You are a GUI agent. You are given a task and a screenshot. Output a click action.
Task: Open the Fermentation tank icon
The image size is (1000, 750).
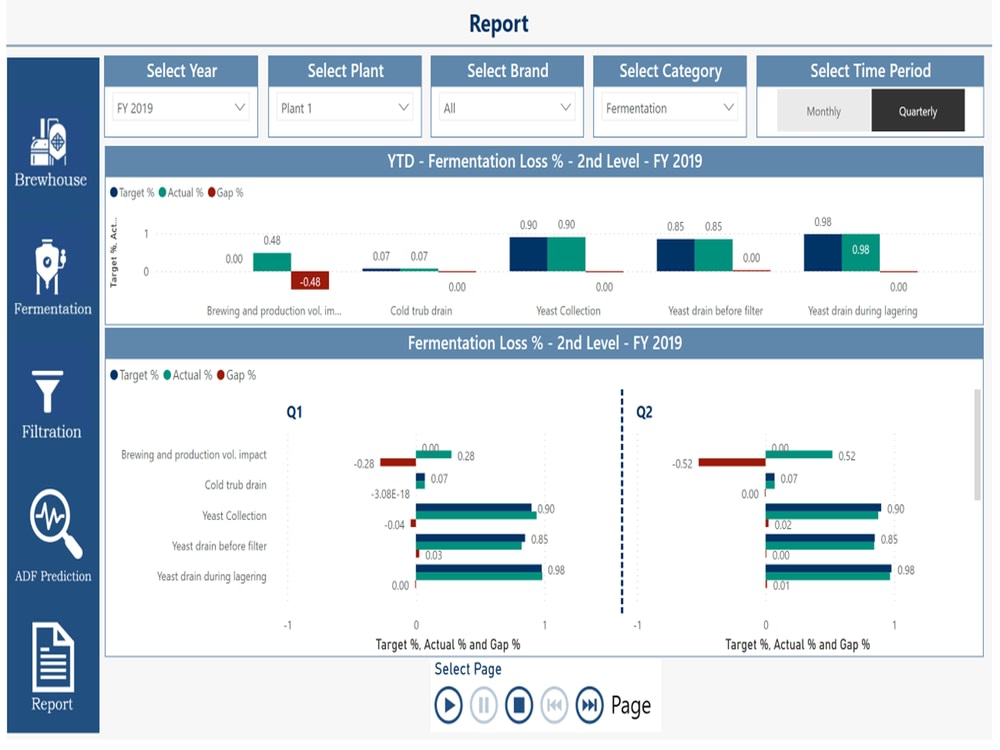(50, 267)
